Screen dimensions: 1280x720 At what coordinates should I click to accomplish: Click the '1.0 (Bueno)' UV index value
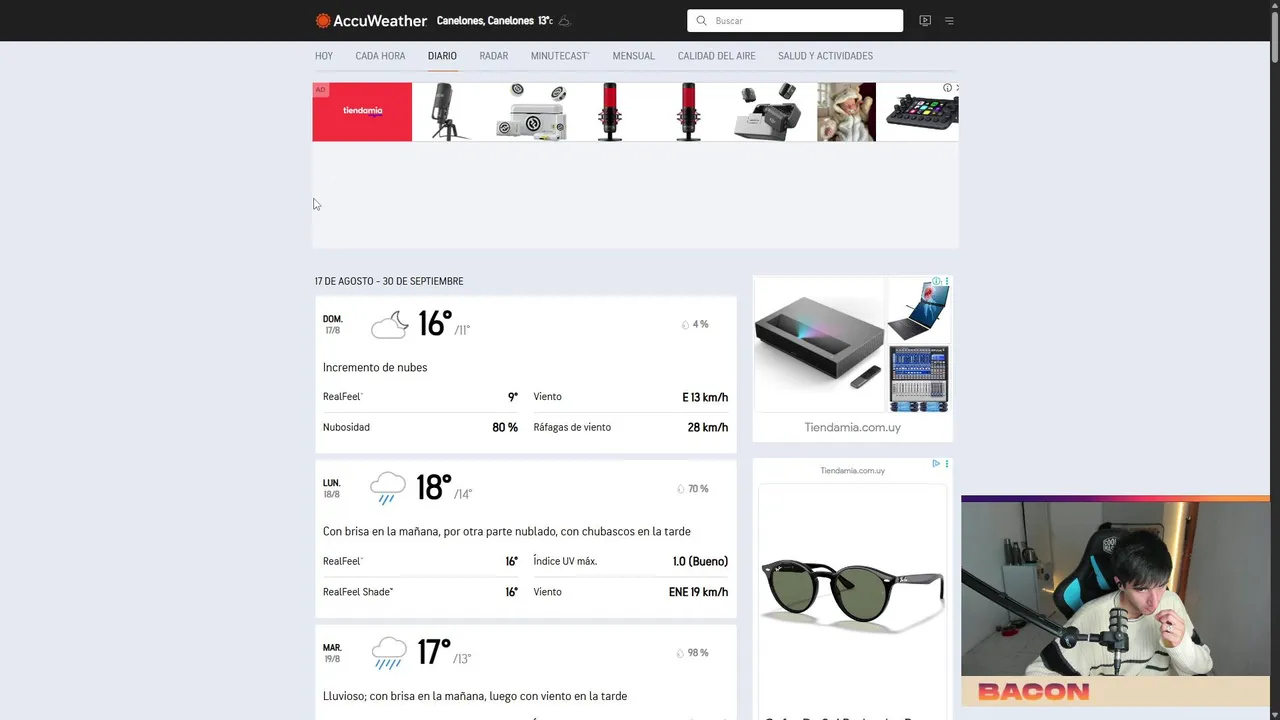click(700, 561)
